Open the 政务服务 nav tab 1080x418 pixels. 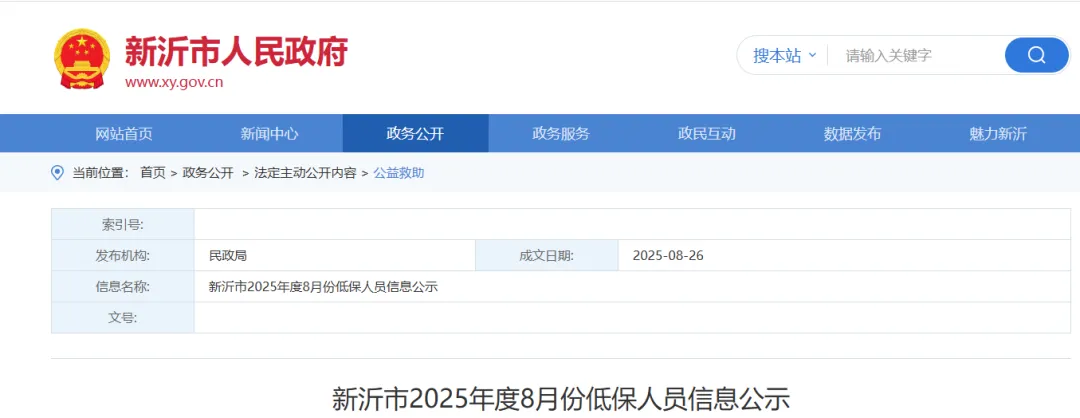(x=561, y=134)
